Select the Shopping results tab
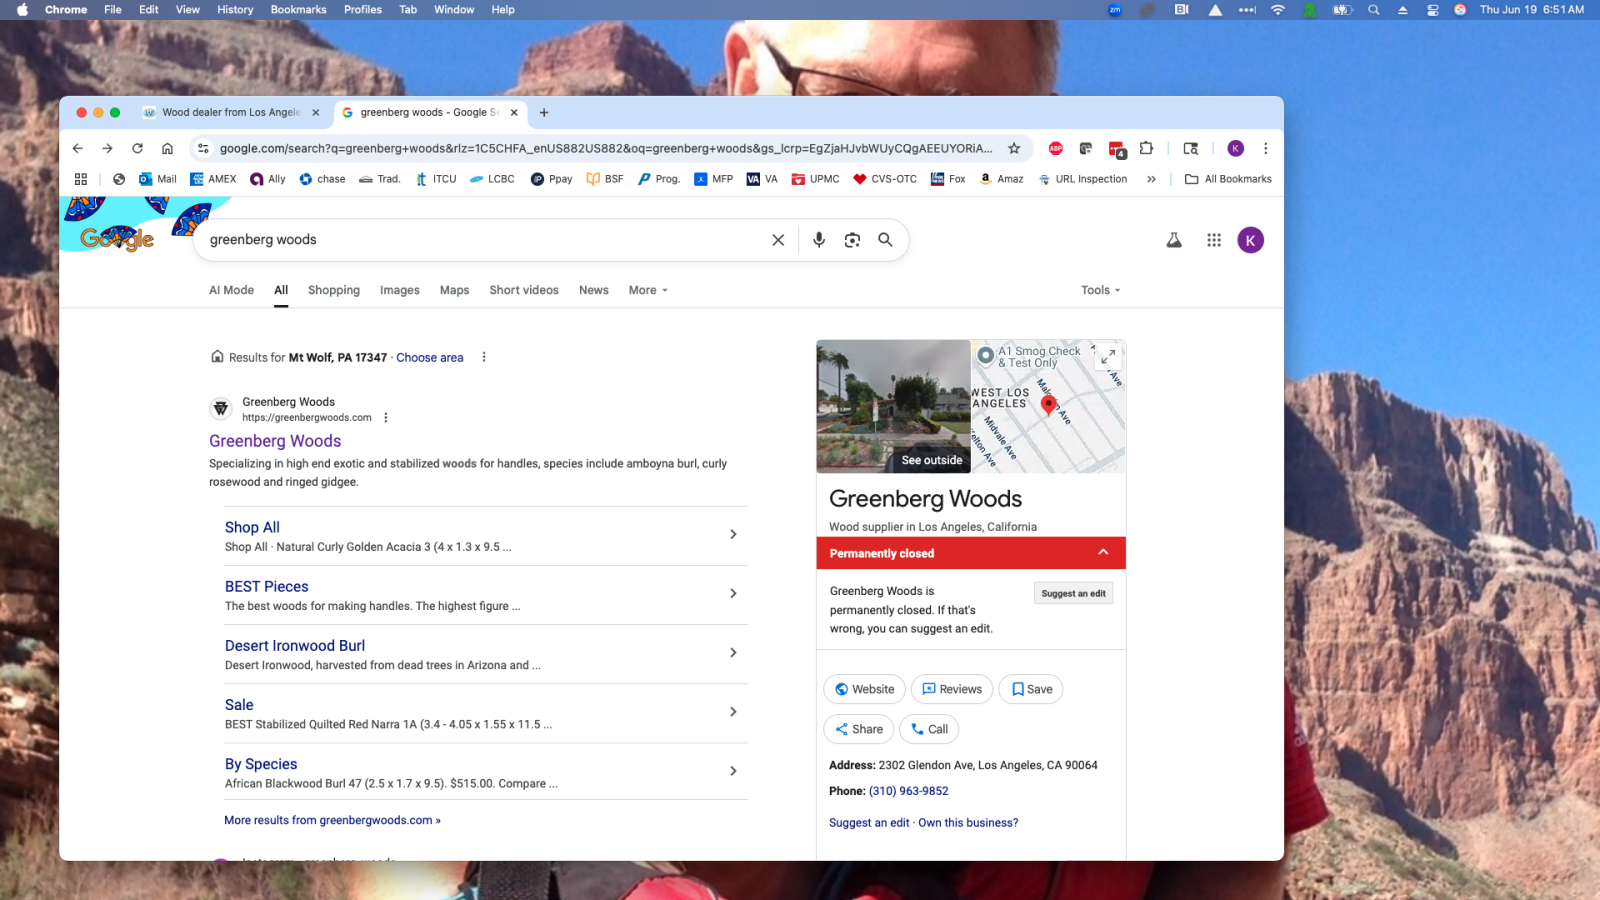The width and height of the screenshot is (1600, 900). pyautogui.click(x=334, y=290)
